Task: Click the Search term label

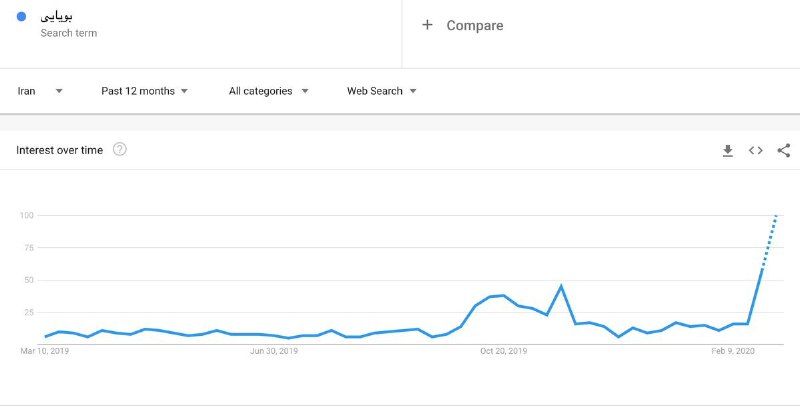Action: [69, 33]
